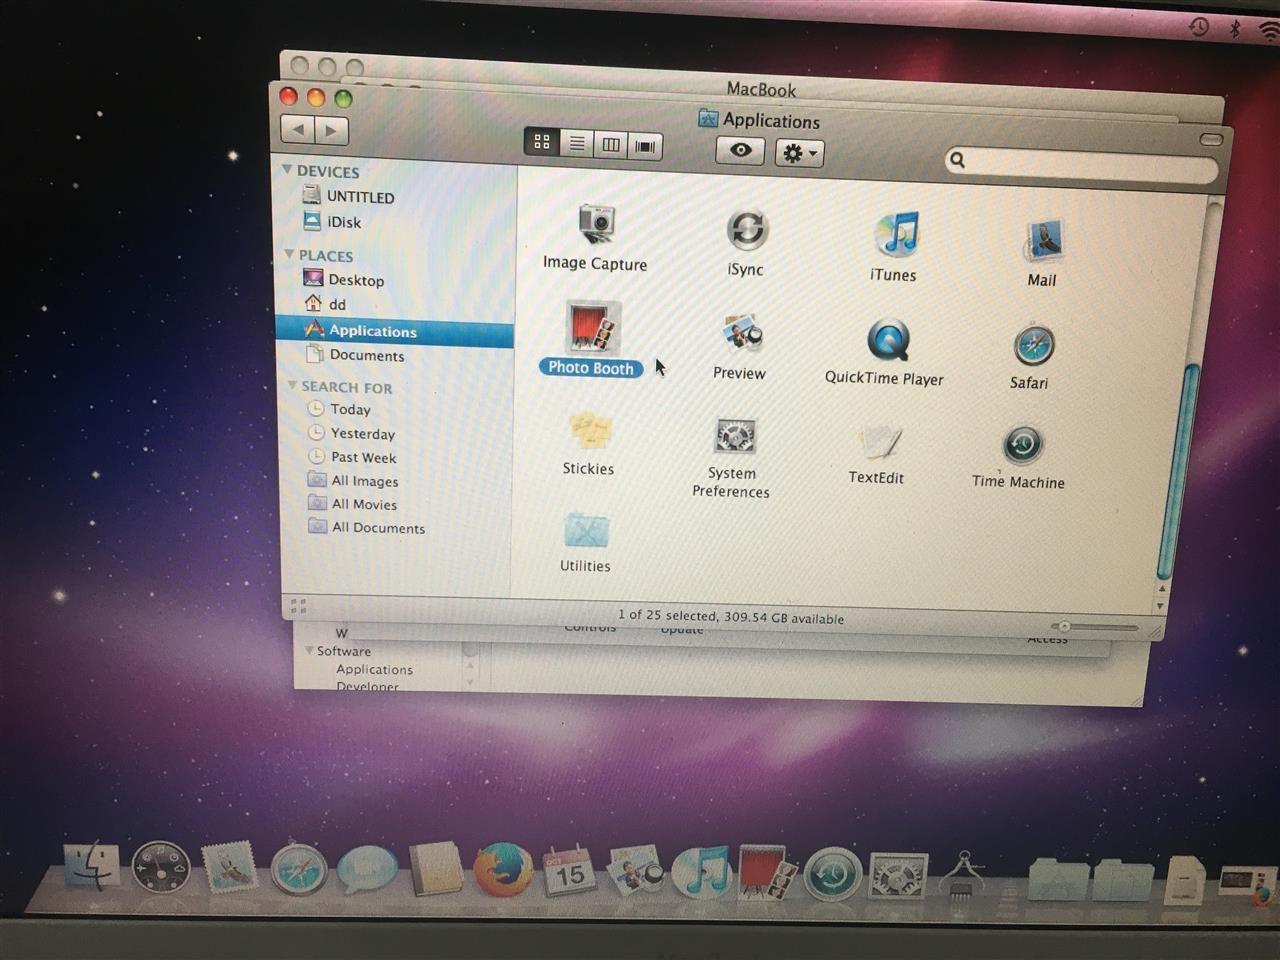Select Time Machine in Applications window
This screenshot has width=1280, height=960.
(1023, 446)
